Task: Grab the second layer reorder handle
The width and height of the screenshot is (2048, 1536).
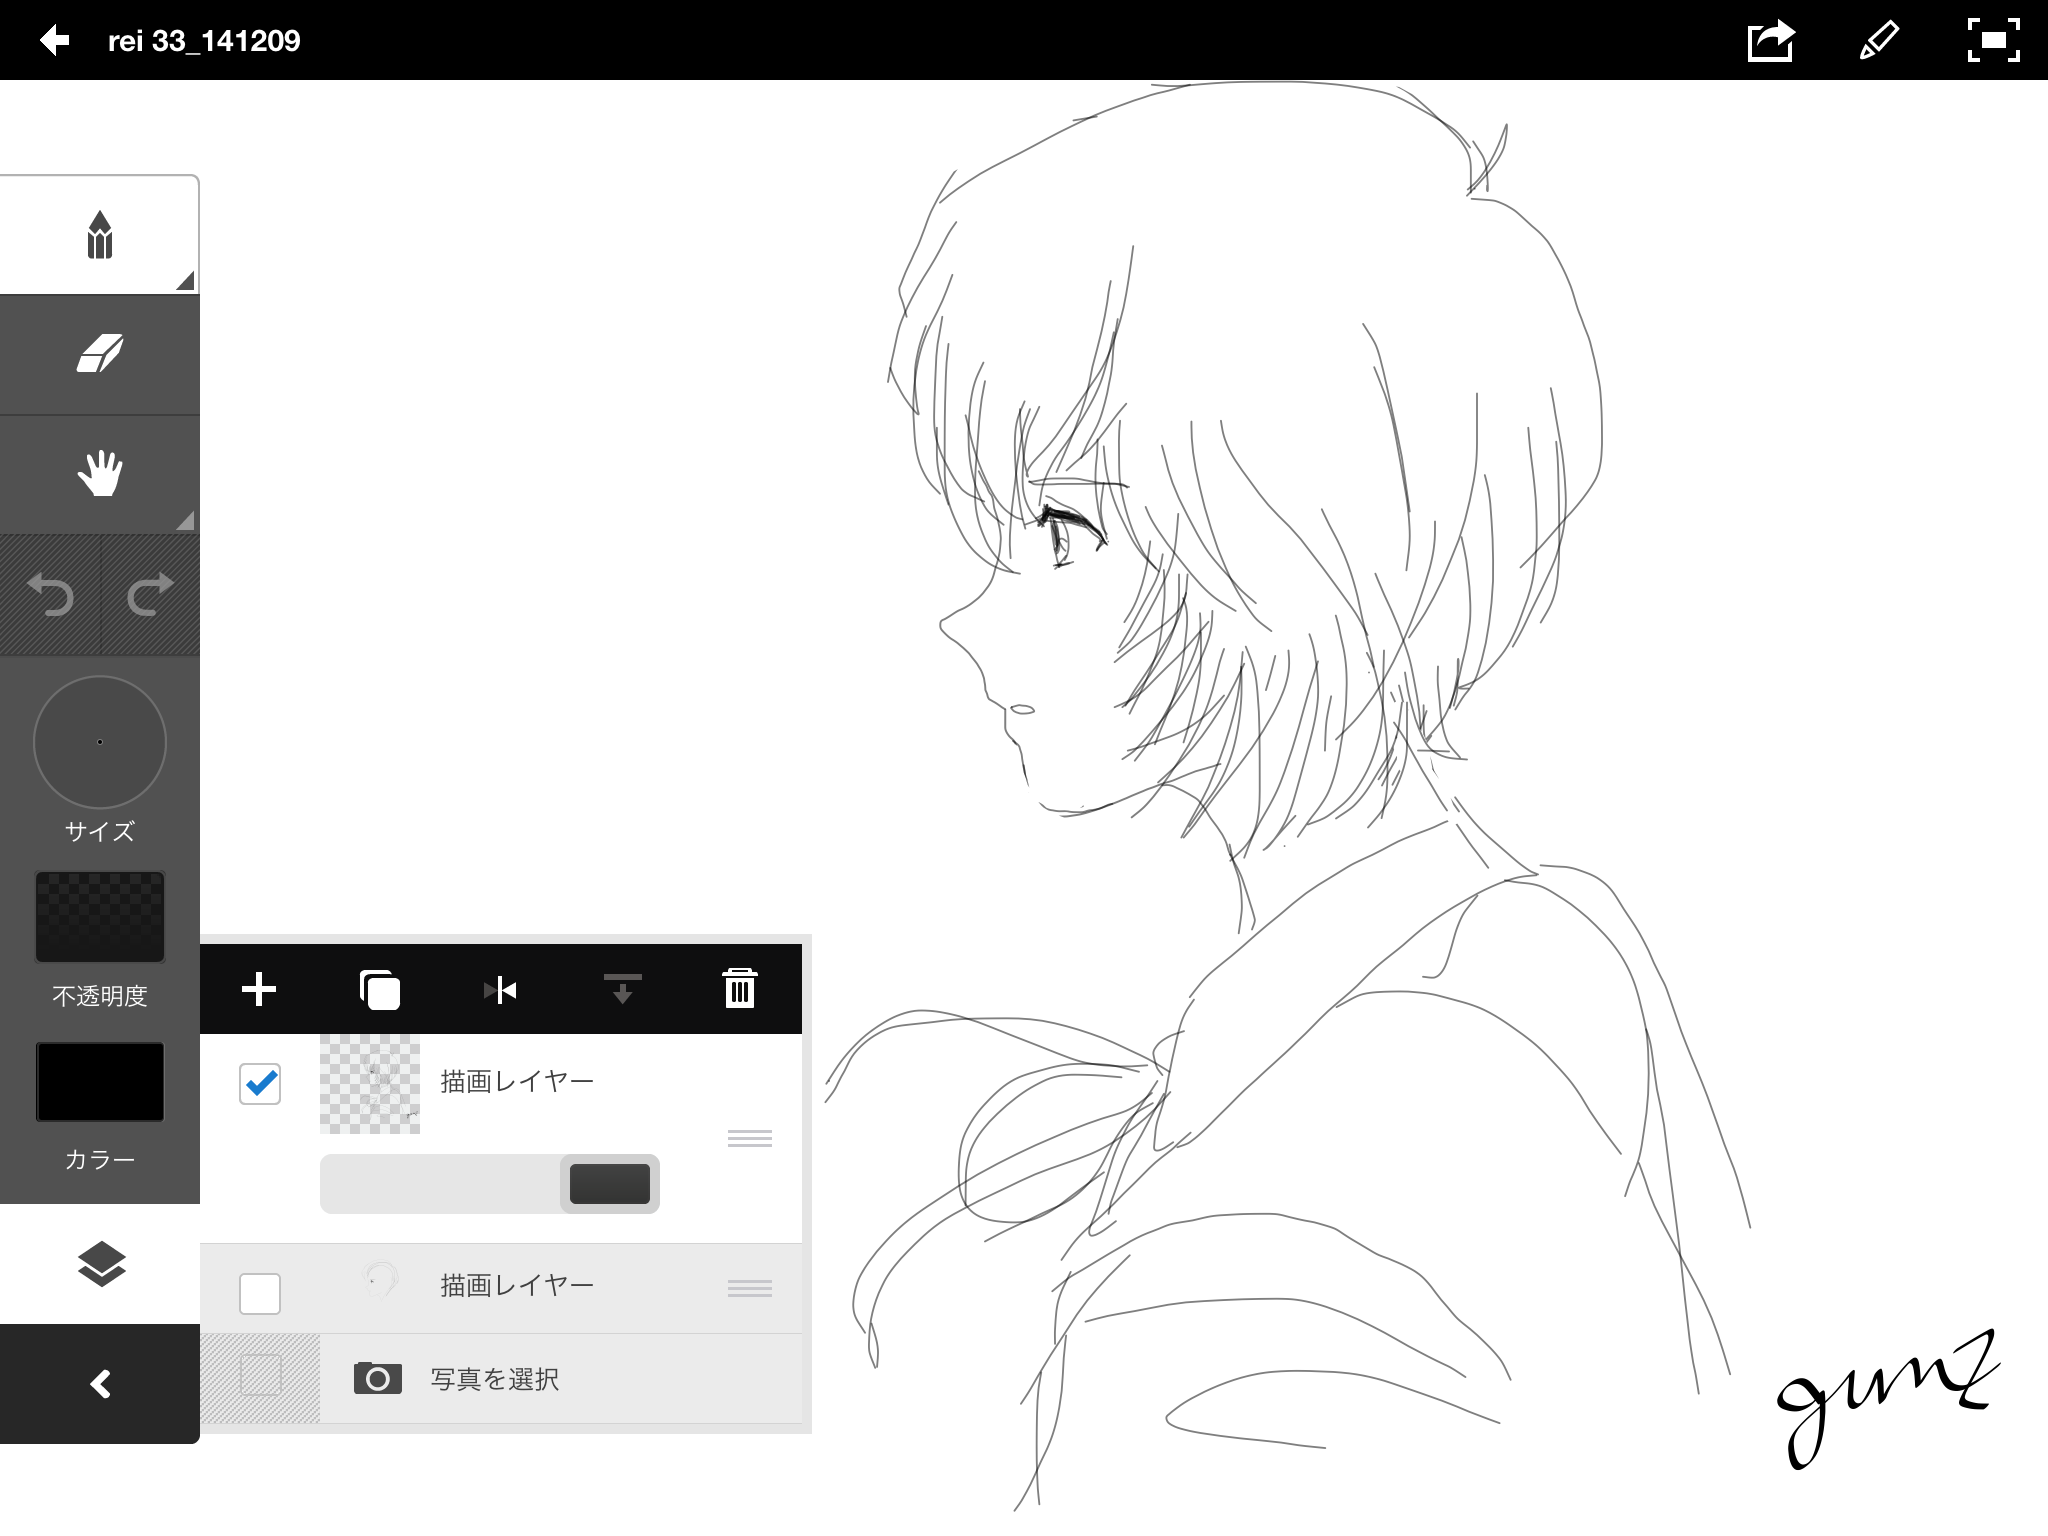Action: coord(749,1288)
